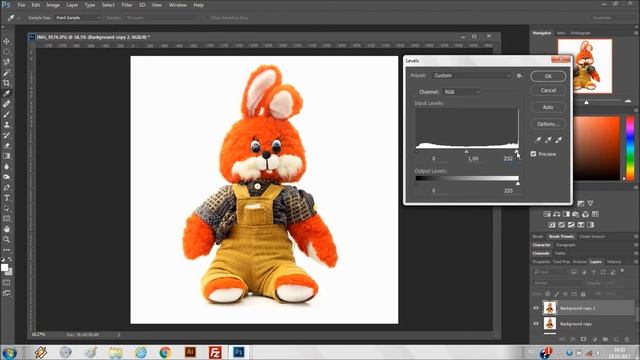Select the Crop tool

pos(7,83)
